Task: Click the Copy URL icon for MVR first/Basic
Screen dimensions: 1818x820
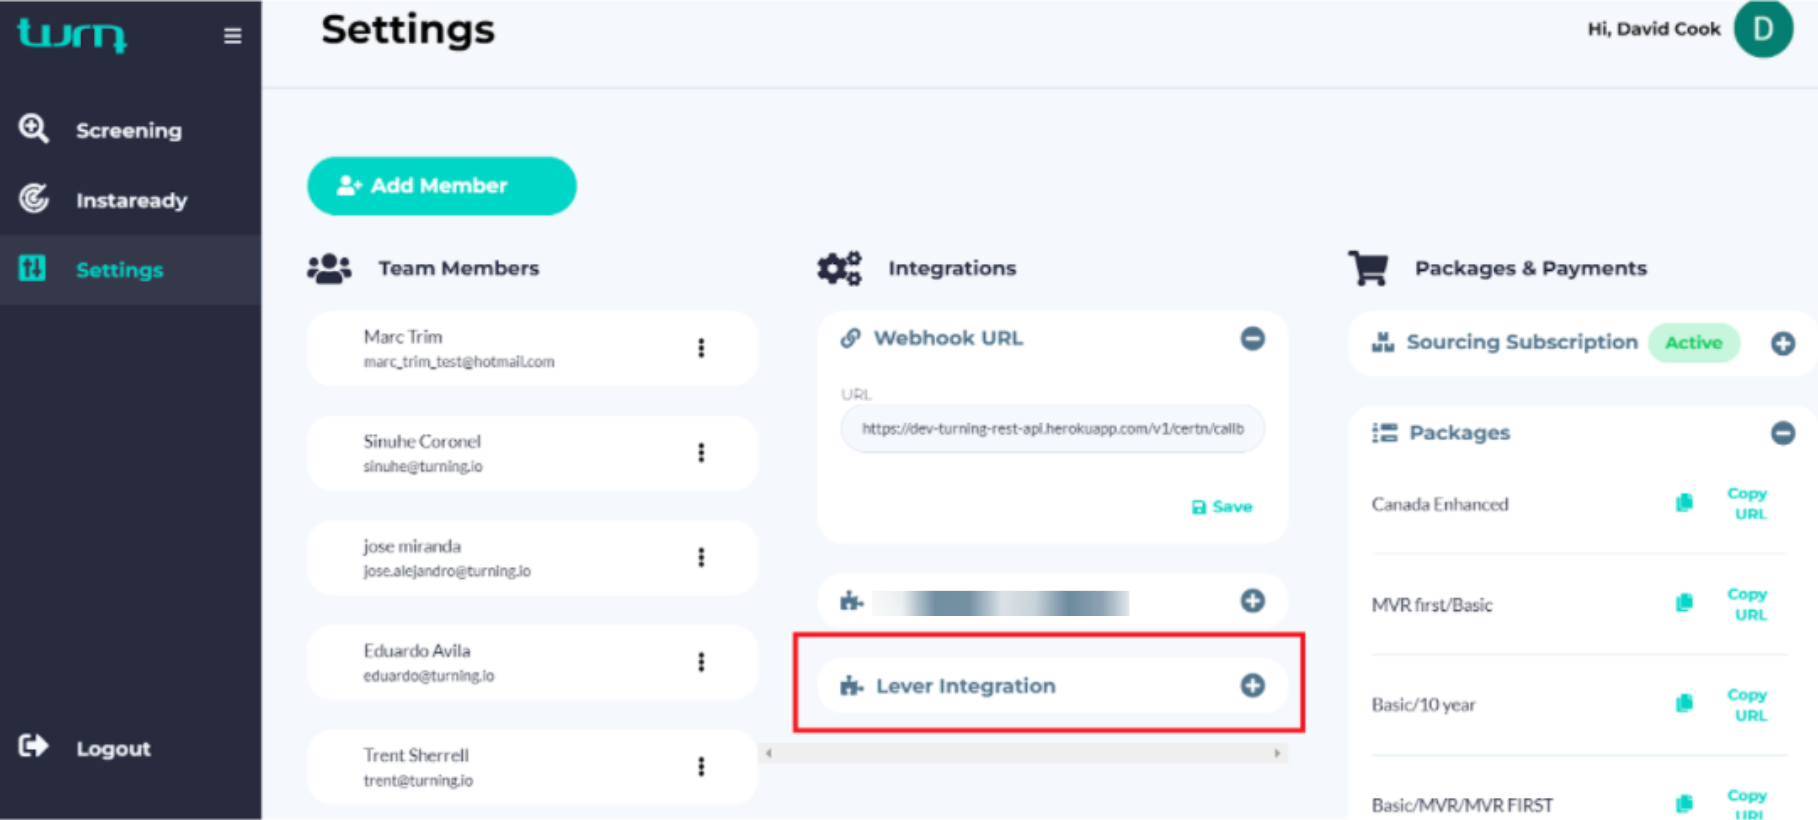Action: coord(1683,604)
